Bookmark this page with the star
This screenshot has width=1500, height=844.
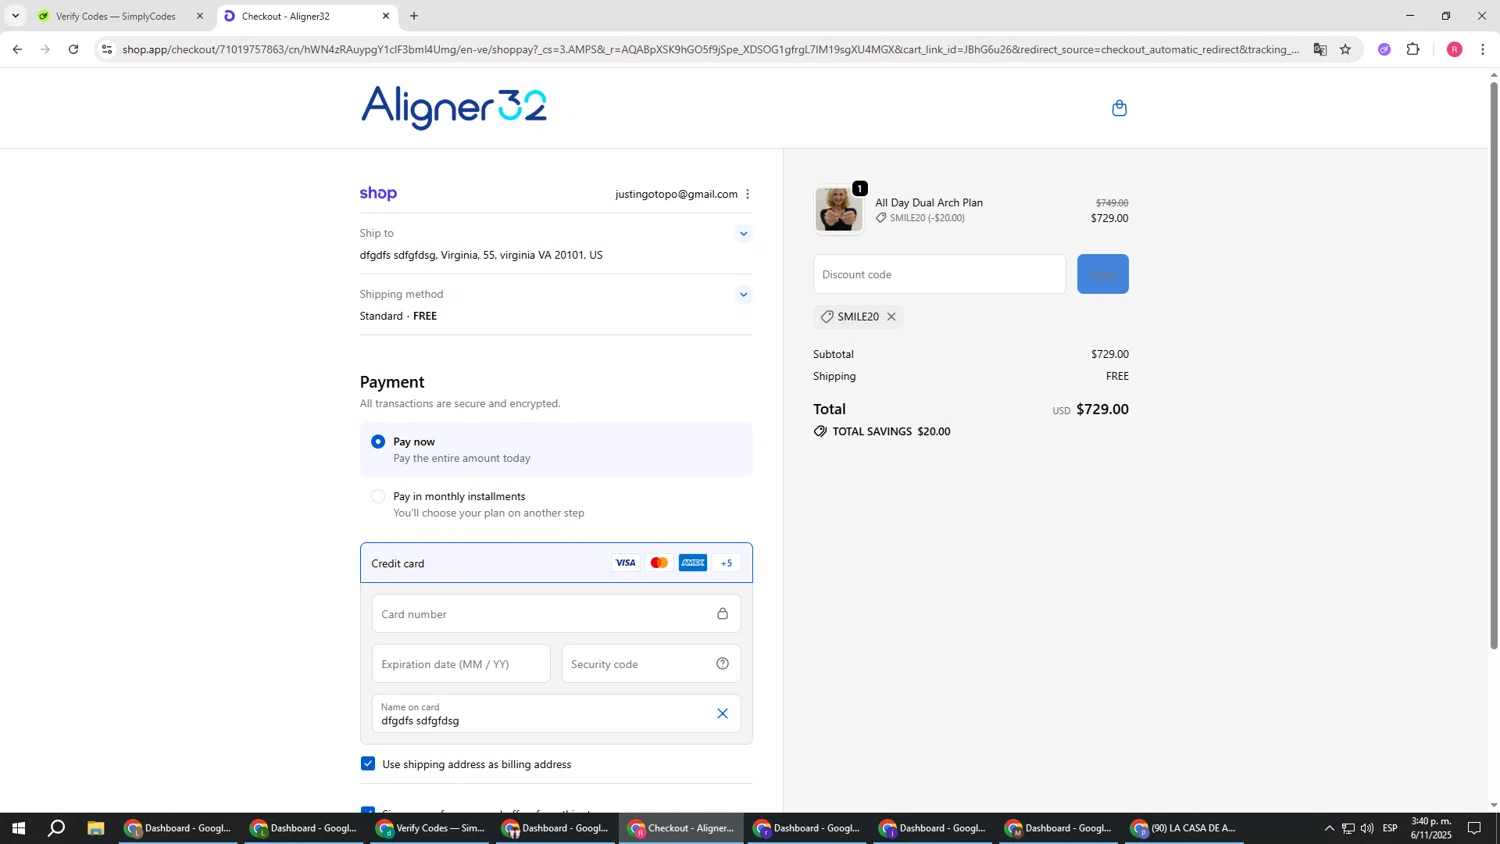[x=1345, y=49]
